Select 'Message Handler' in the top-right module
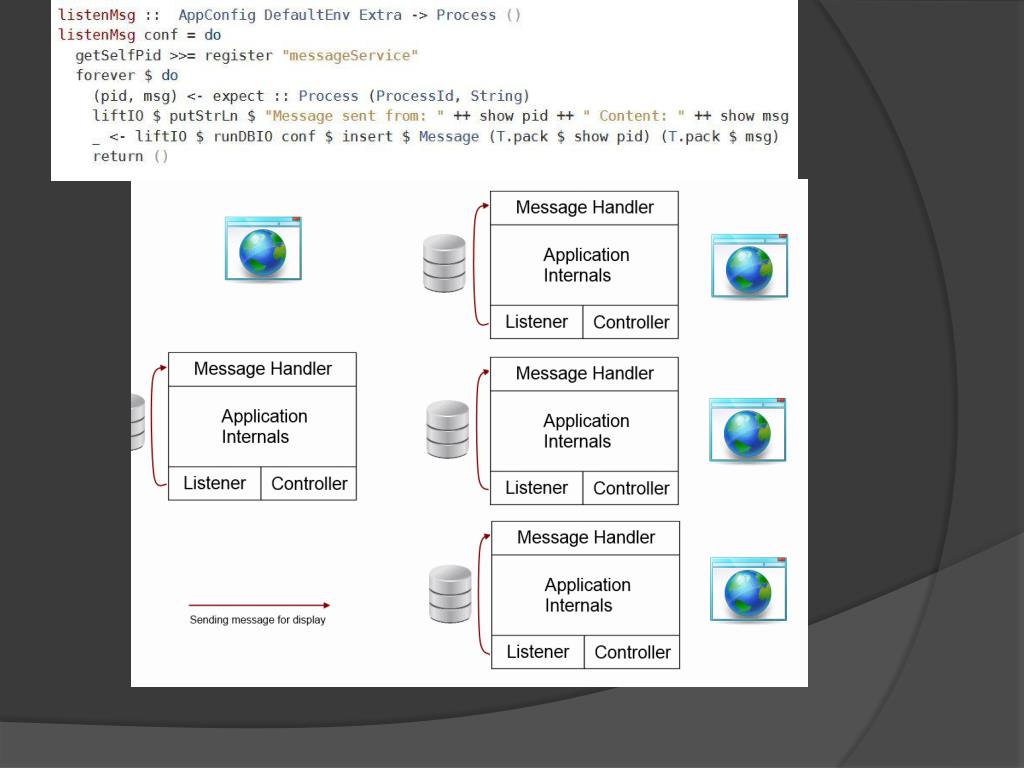This screenshot has height=768, width=1024. click(584, 208)
